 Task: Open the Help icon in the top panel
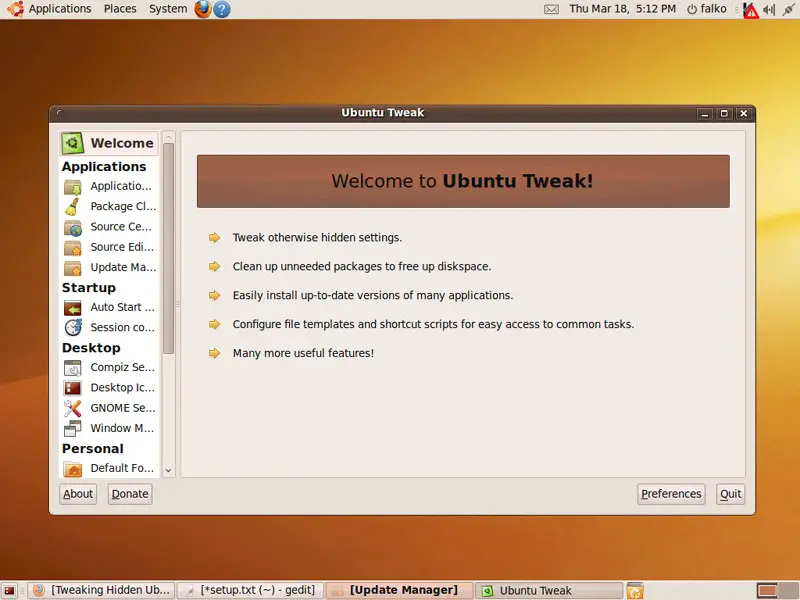click(x=221, y=9)
